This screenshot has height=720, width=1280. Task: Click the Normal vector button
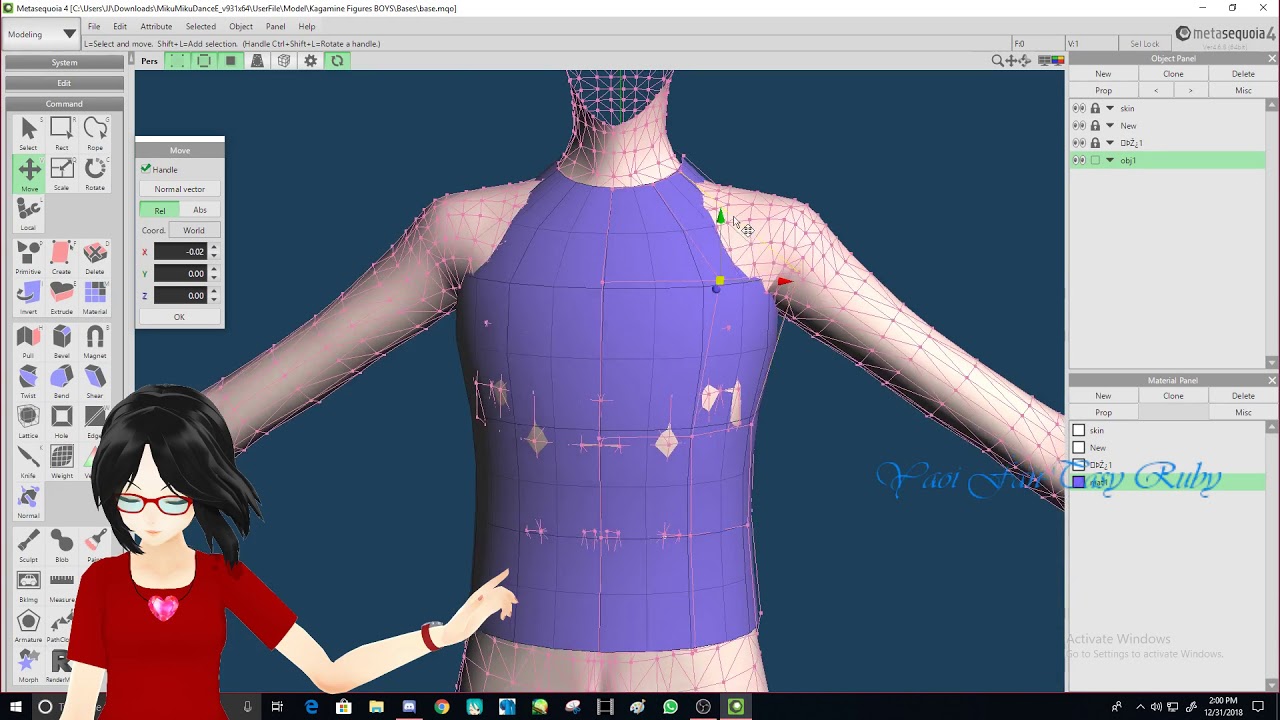tap(180, 189)
